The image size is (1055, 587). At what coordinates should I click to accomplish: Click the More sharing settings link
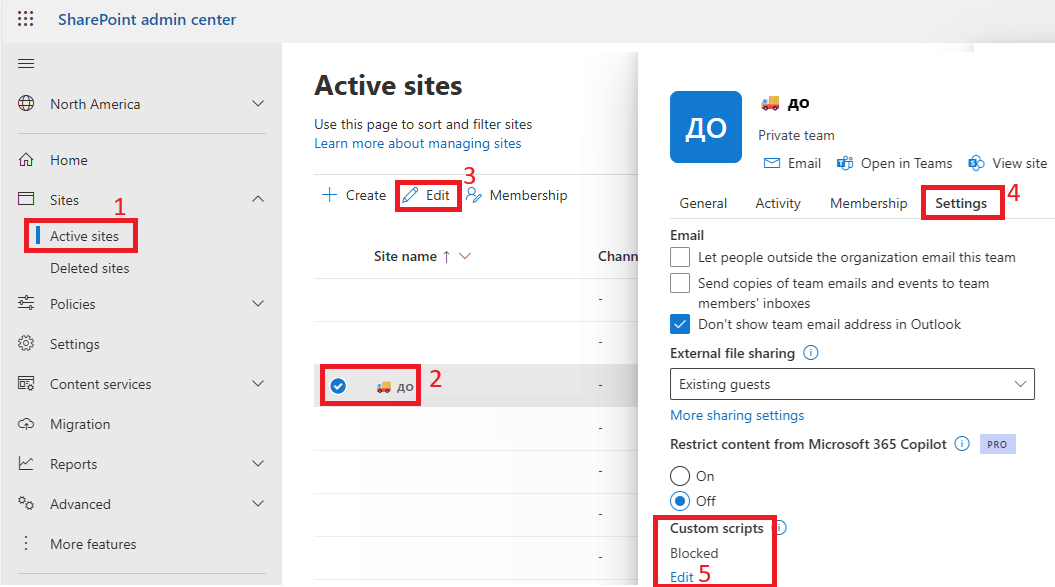point(737,415)
